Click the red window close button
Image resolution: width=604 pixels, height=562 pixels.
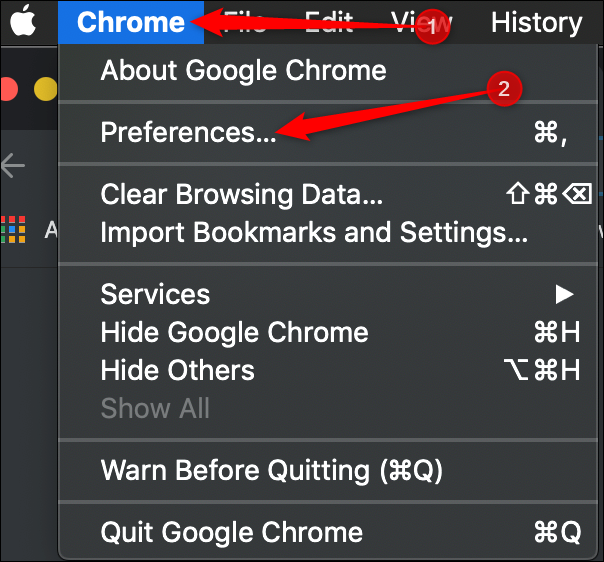(8, 89)
